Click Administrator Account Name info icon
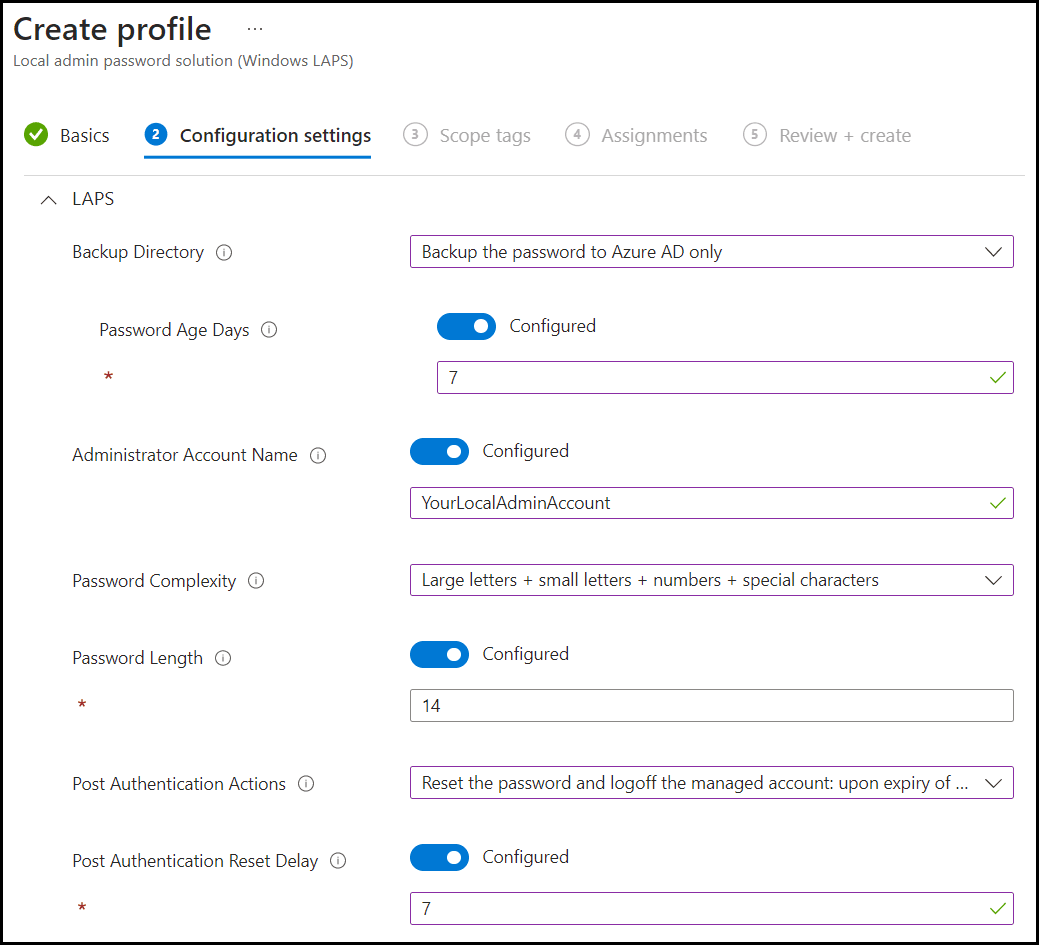The height and width of the screenshot is (945, 1039). pyautogui.click(x=318, y=456)
